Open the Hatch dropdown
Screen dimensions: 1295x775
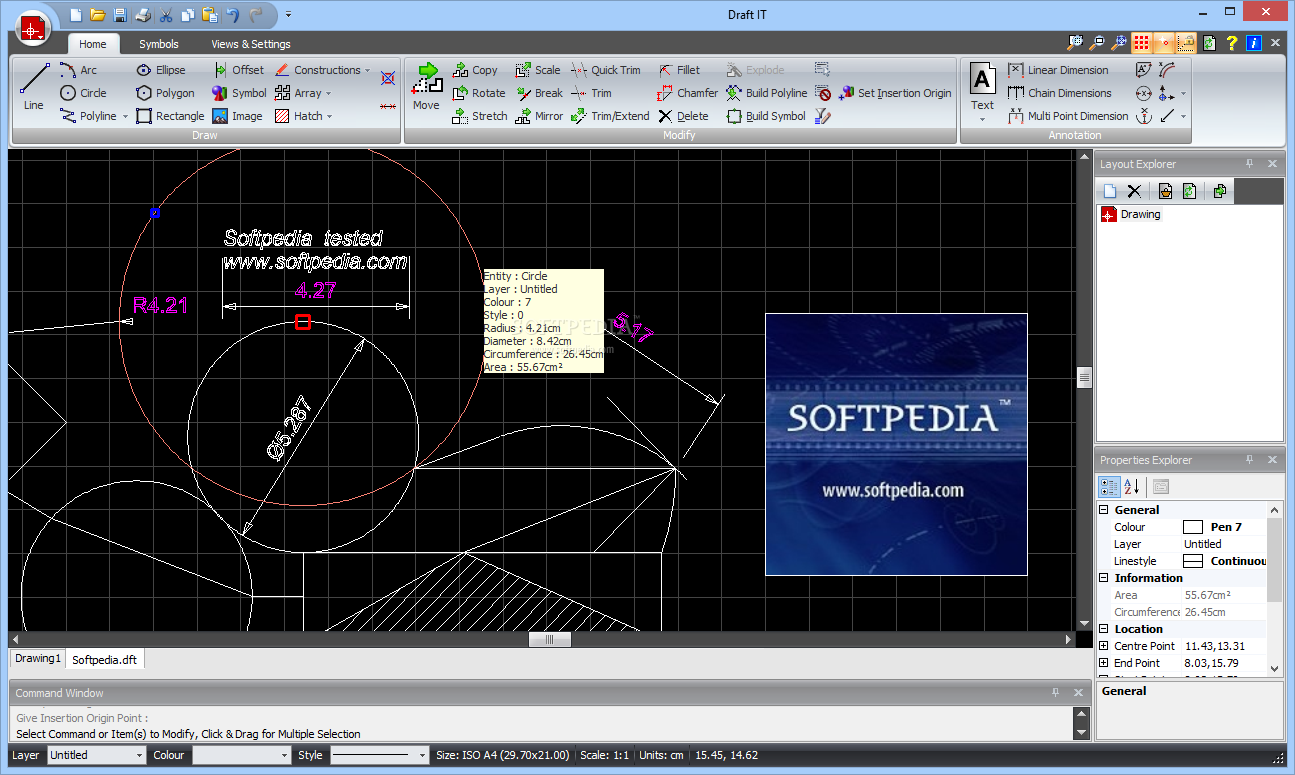pyautogui.click(x=329, y=117)
